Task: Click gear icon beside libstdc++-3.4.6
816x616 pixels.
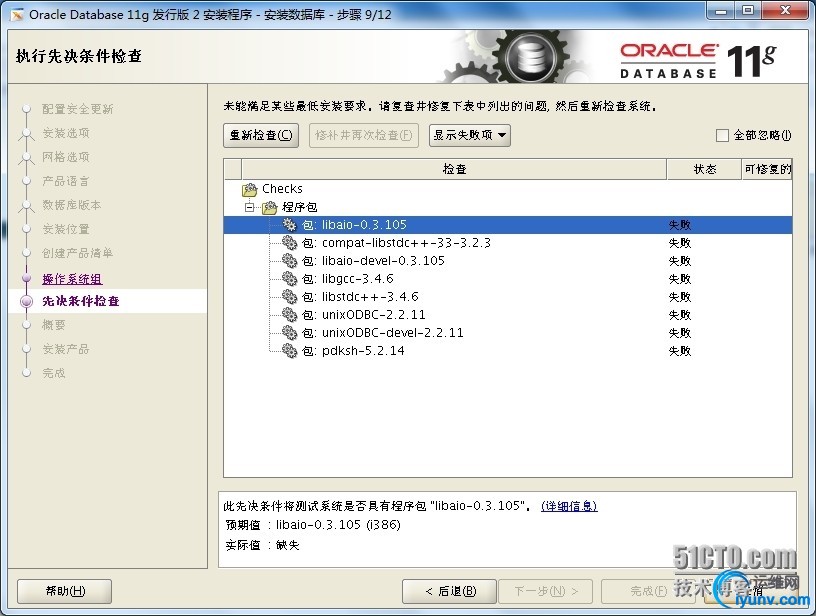Action: point(289,297)
